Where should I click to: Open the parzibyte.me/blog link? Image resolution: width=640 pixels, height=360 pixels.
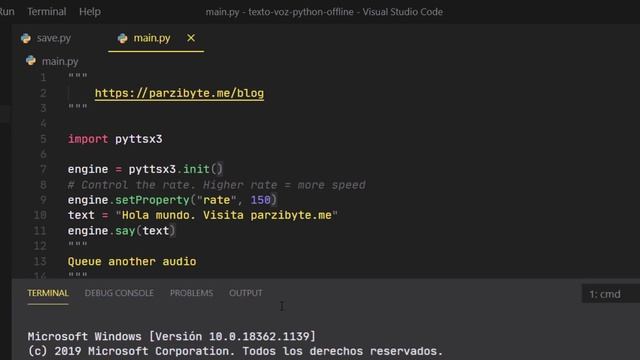179,93
